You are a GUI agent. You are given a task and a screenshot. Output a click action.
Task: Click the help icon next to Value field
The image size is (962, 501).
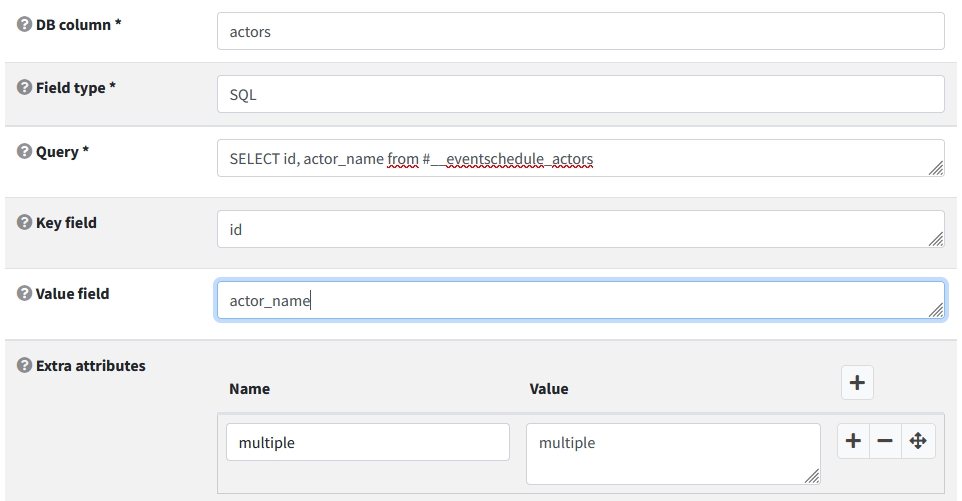pos(24,294)
